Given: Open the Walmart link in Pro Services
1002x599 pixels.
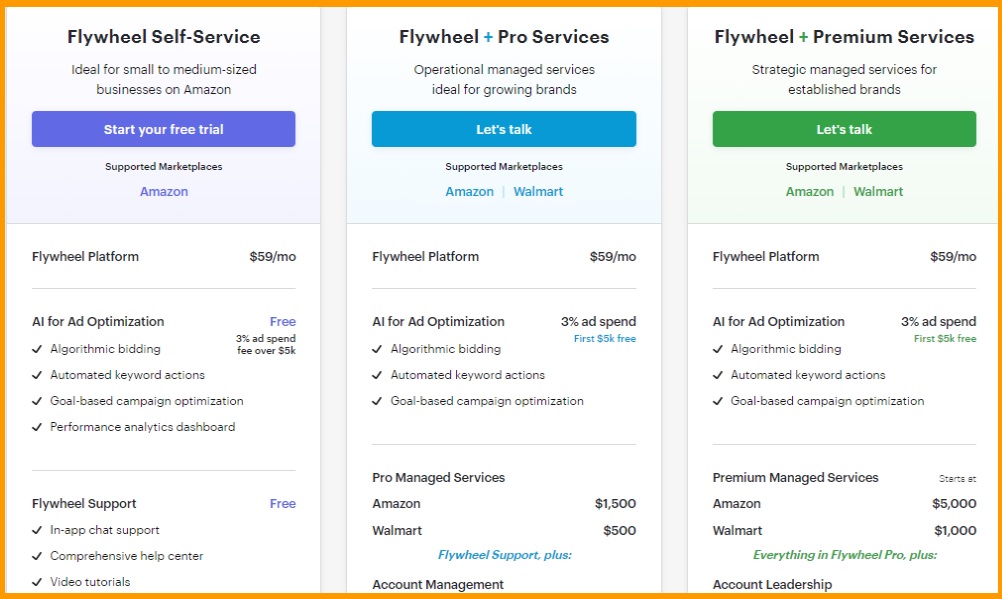Looking at the screenshot, I should point(538,192).
